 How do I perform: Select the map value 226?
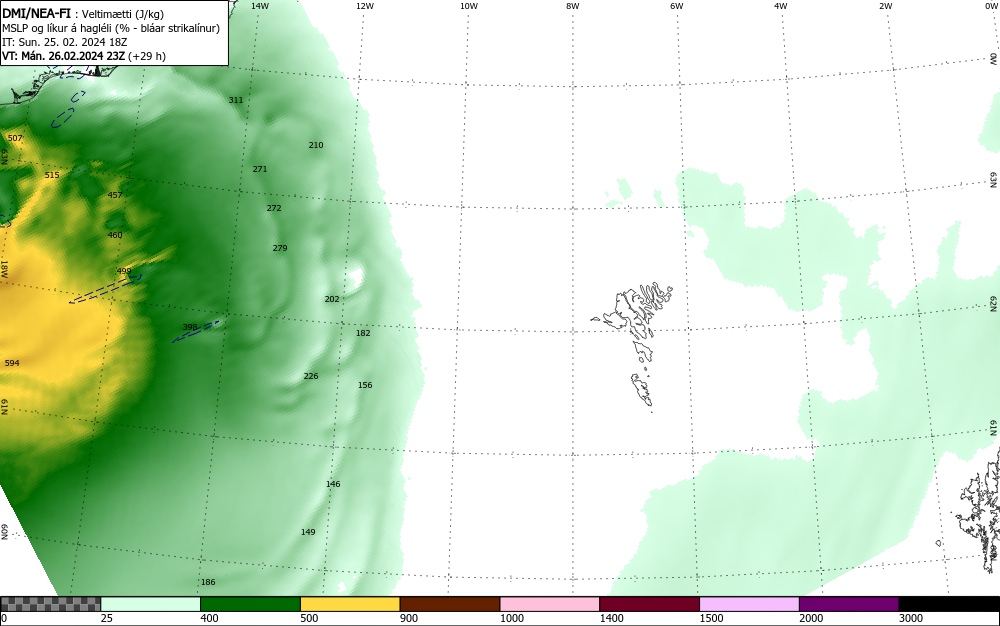311,377
